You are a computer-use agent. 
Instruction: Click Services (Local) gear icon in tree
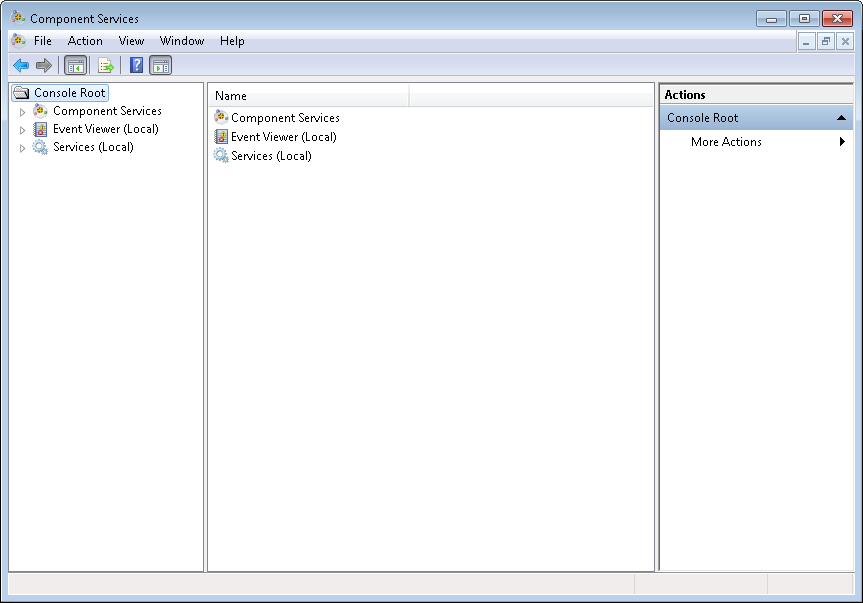40,147
